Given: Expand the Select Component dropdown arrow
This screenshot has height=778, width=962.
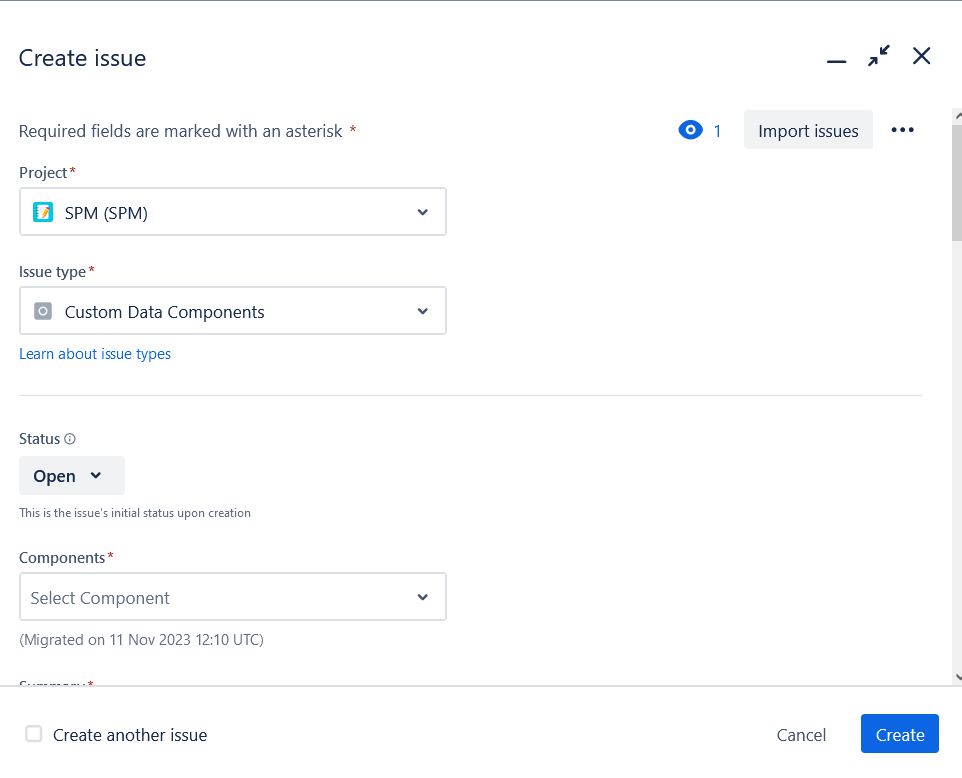Looking at the screenshot, I should 423,597.
